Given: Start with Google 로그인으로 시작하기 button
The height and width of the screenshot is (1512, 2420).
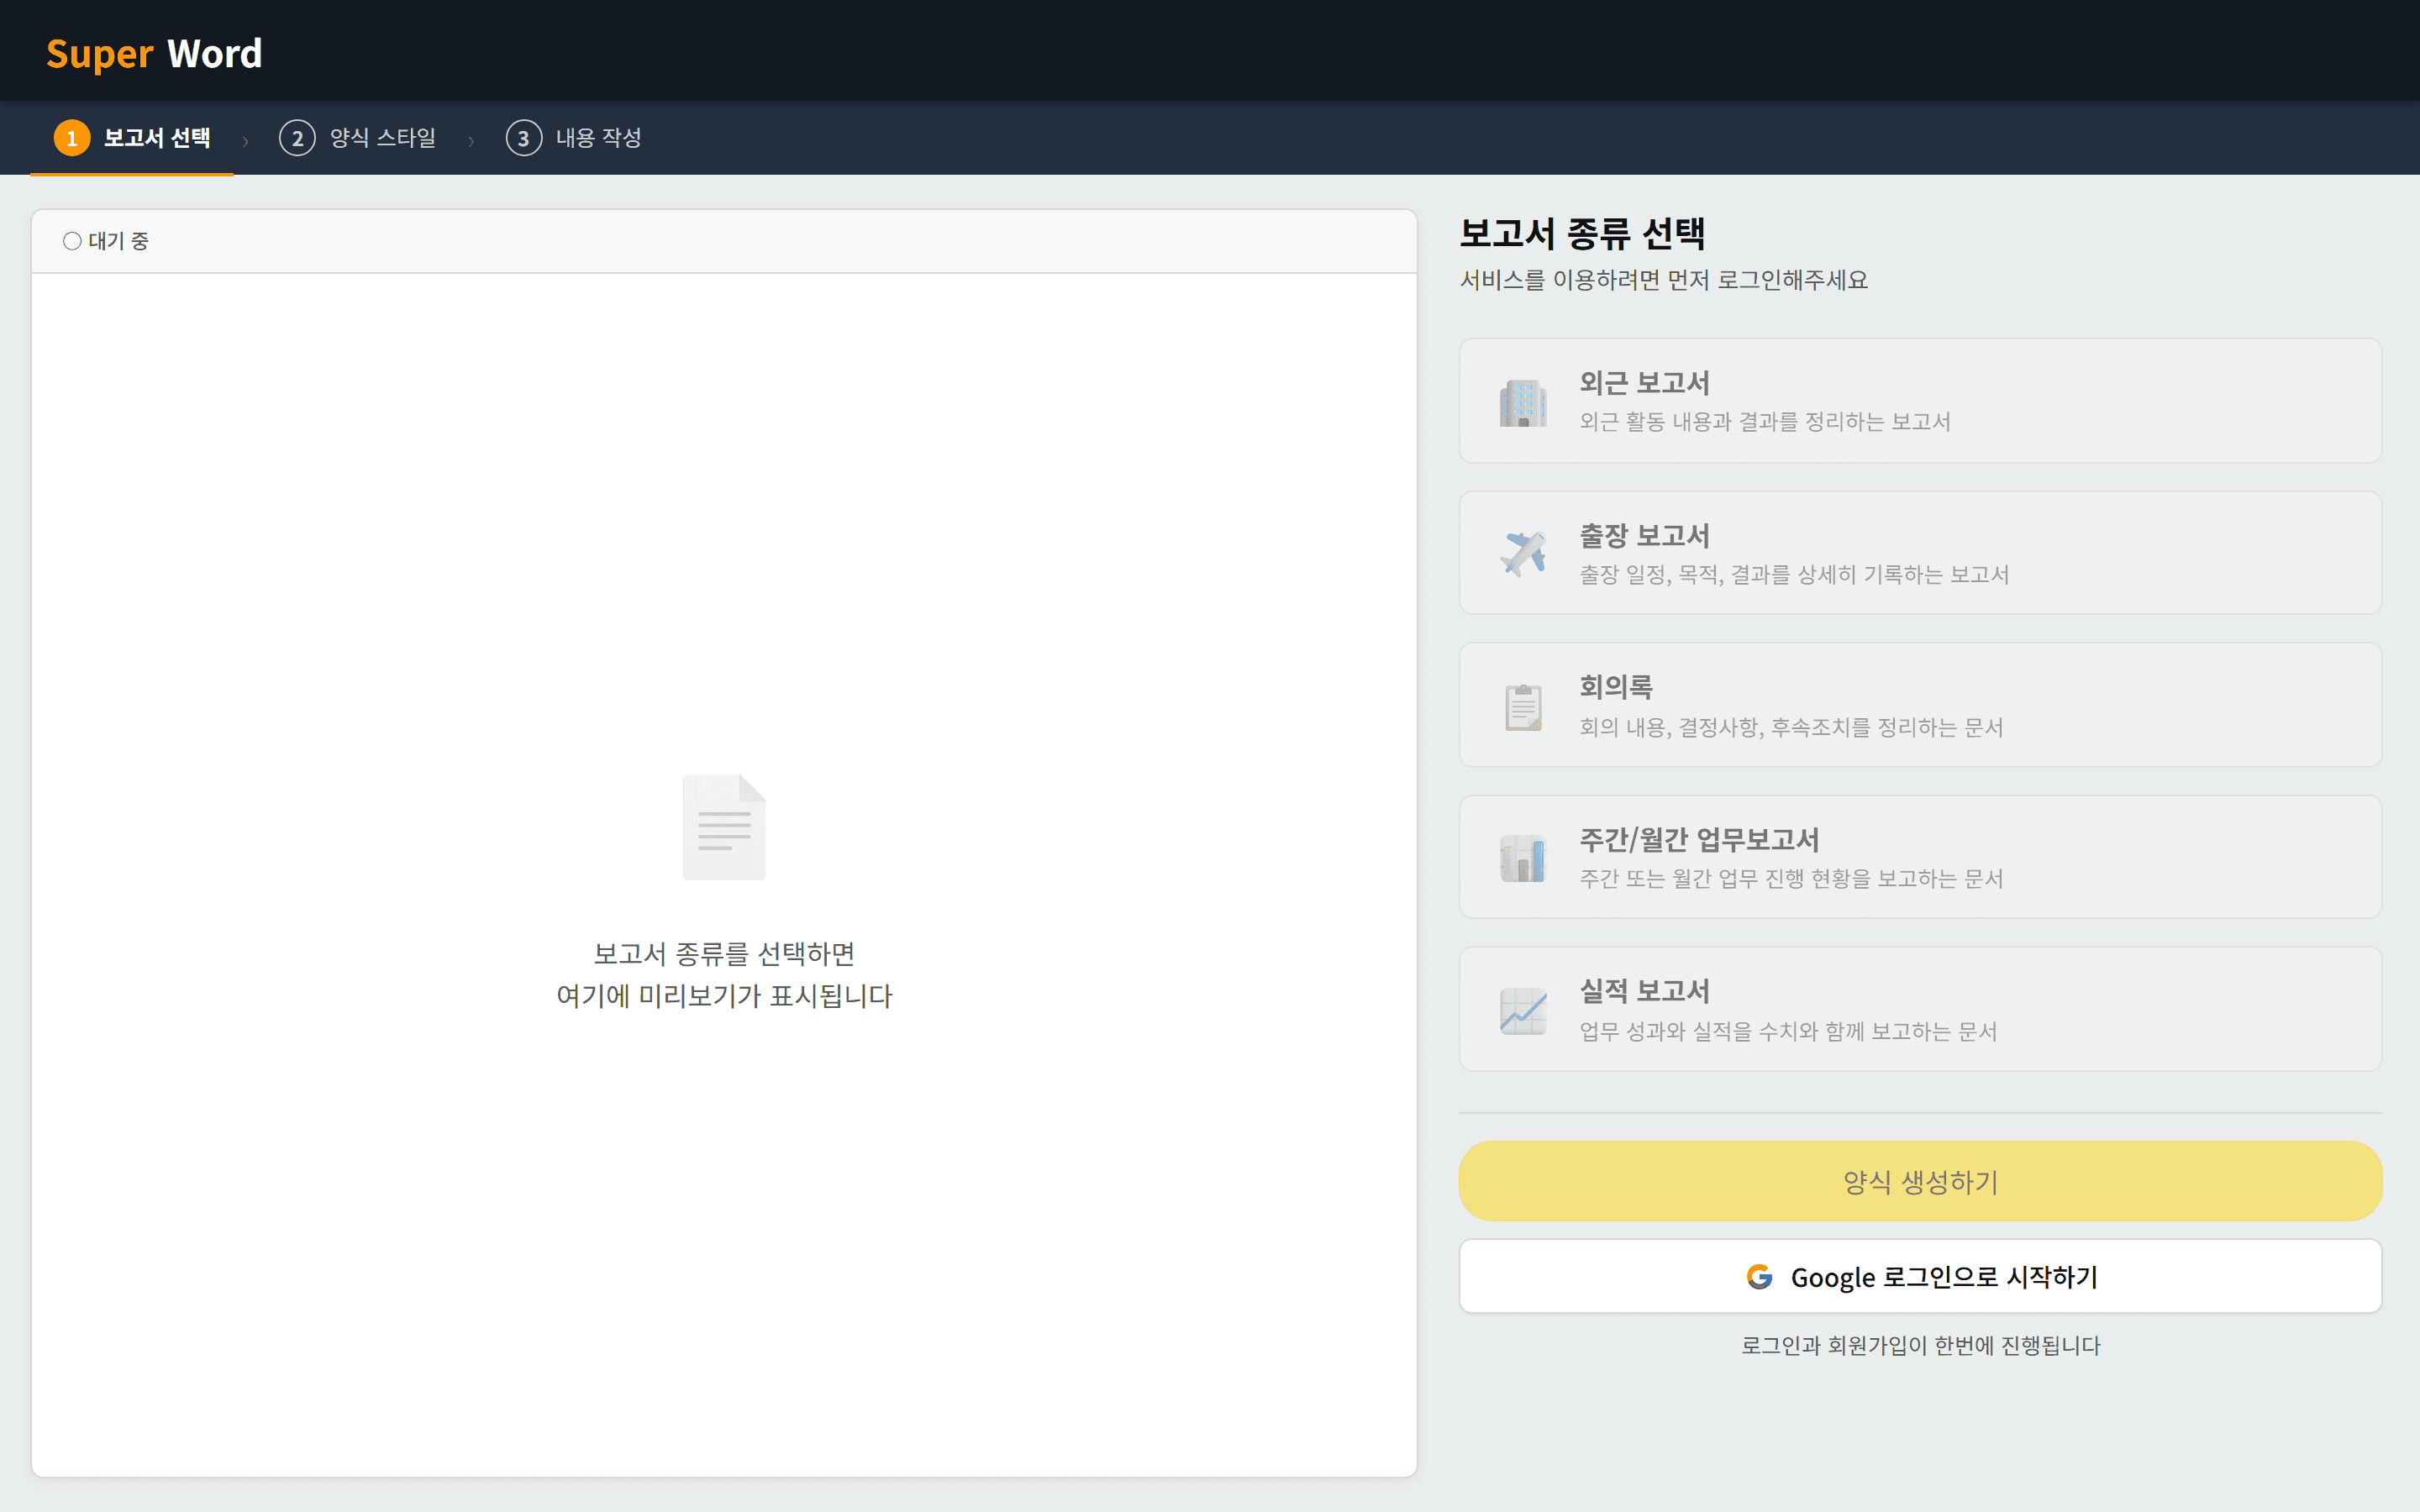Looking at the screenshot, I should [1920, 1277].
